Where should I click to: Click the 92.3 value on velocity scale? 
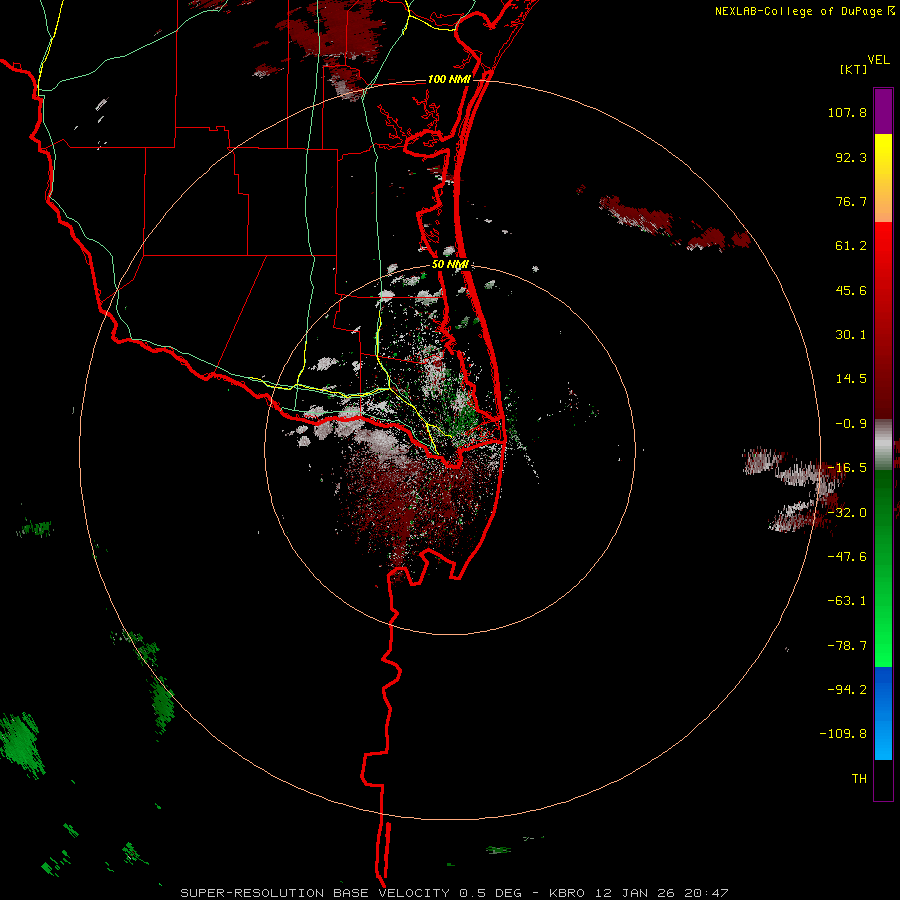click(851, 157)
